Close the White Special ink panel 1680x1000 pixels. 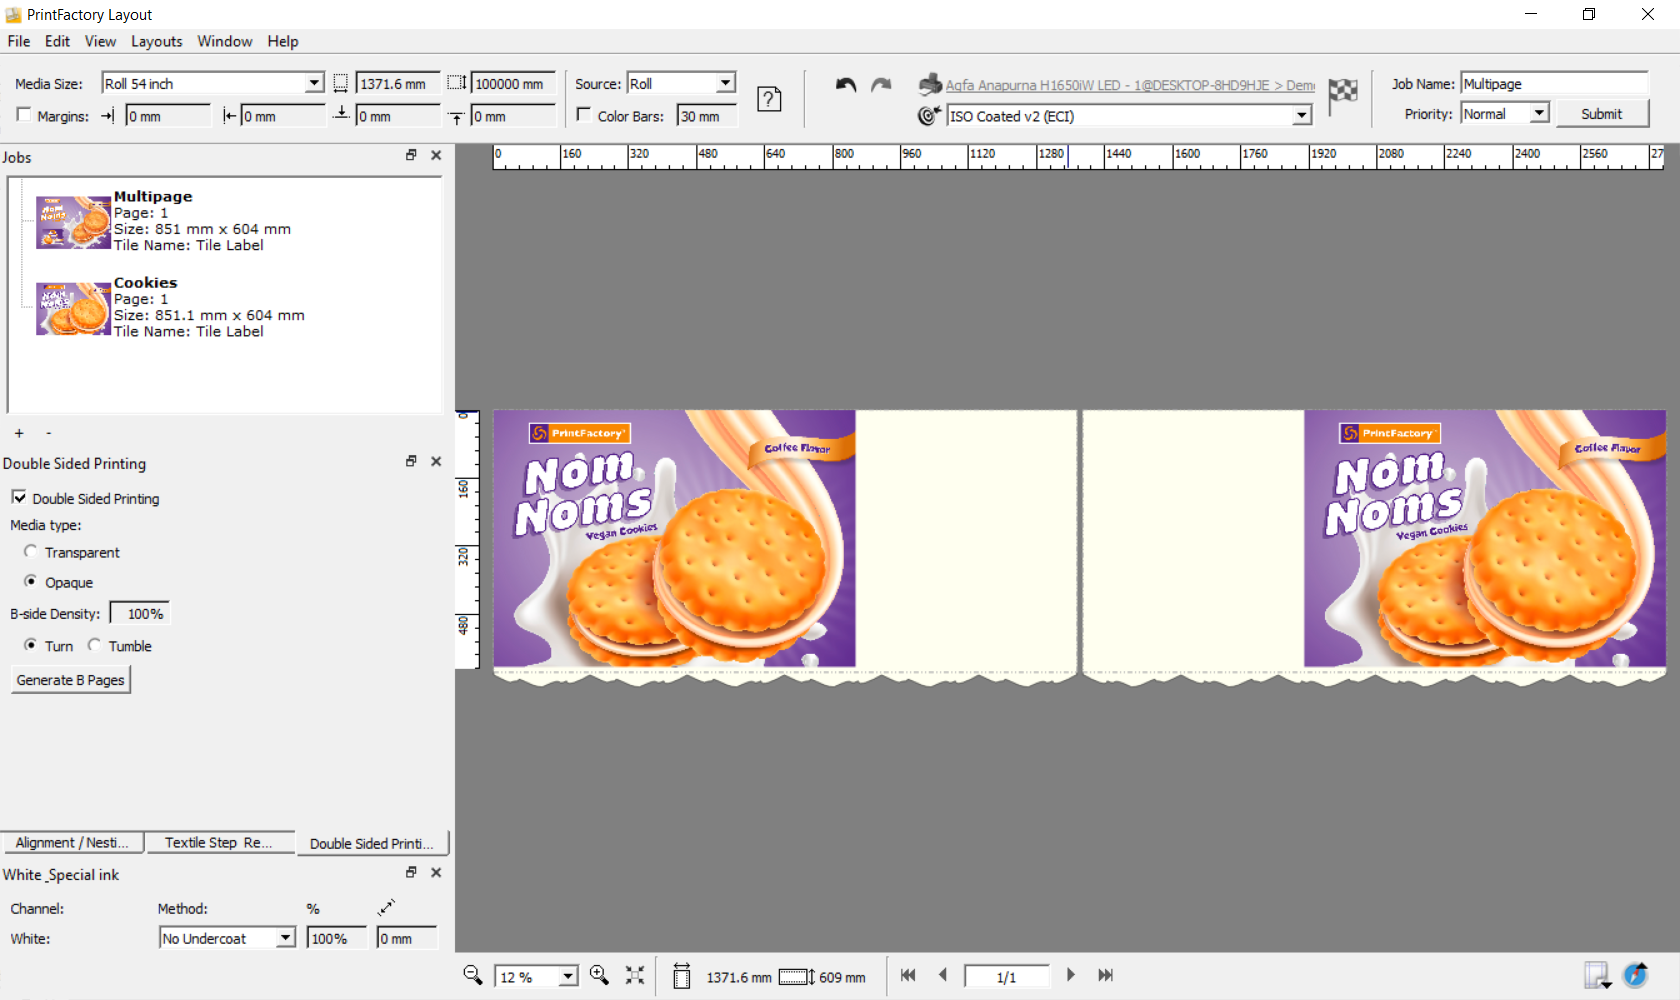(x=436, y=872)
